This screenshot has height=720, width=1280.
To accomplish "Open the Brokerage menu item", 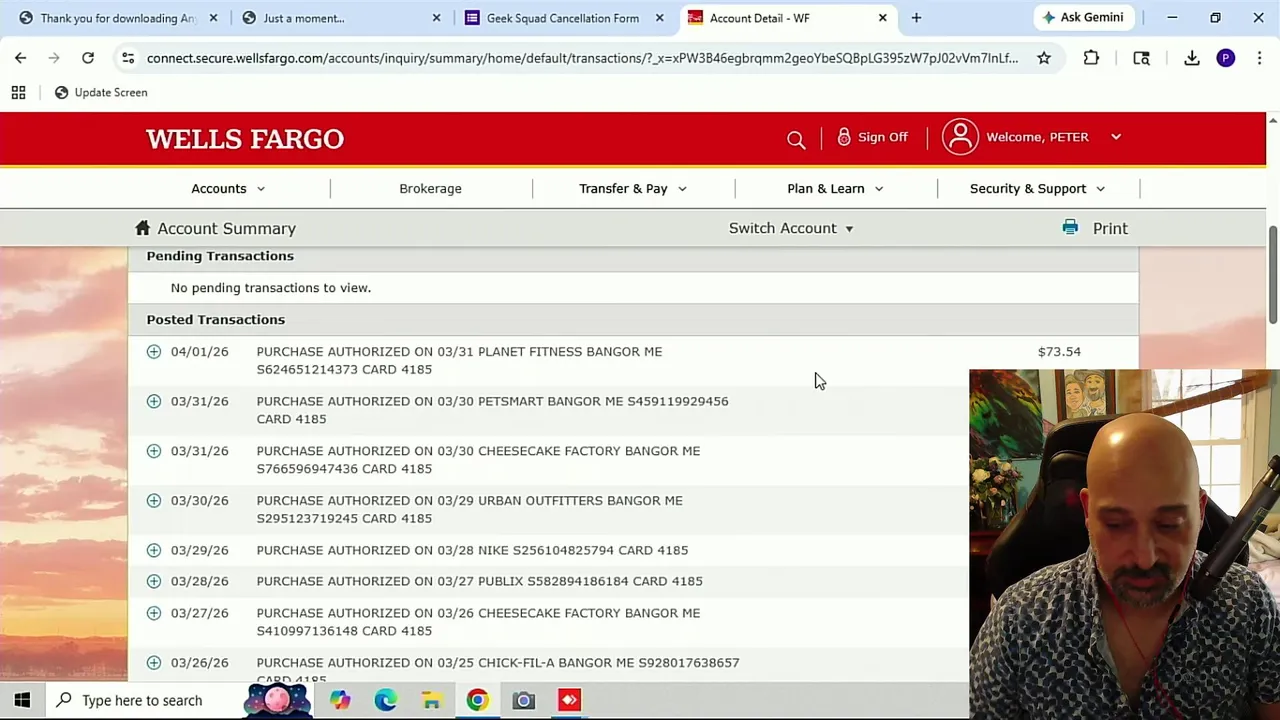I will 430,188.
